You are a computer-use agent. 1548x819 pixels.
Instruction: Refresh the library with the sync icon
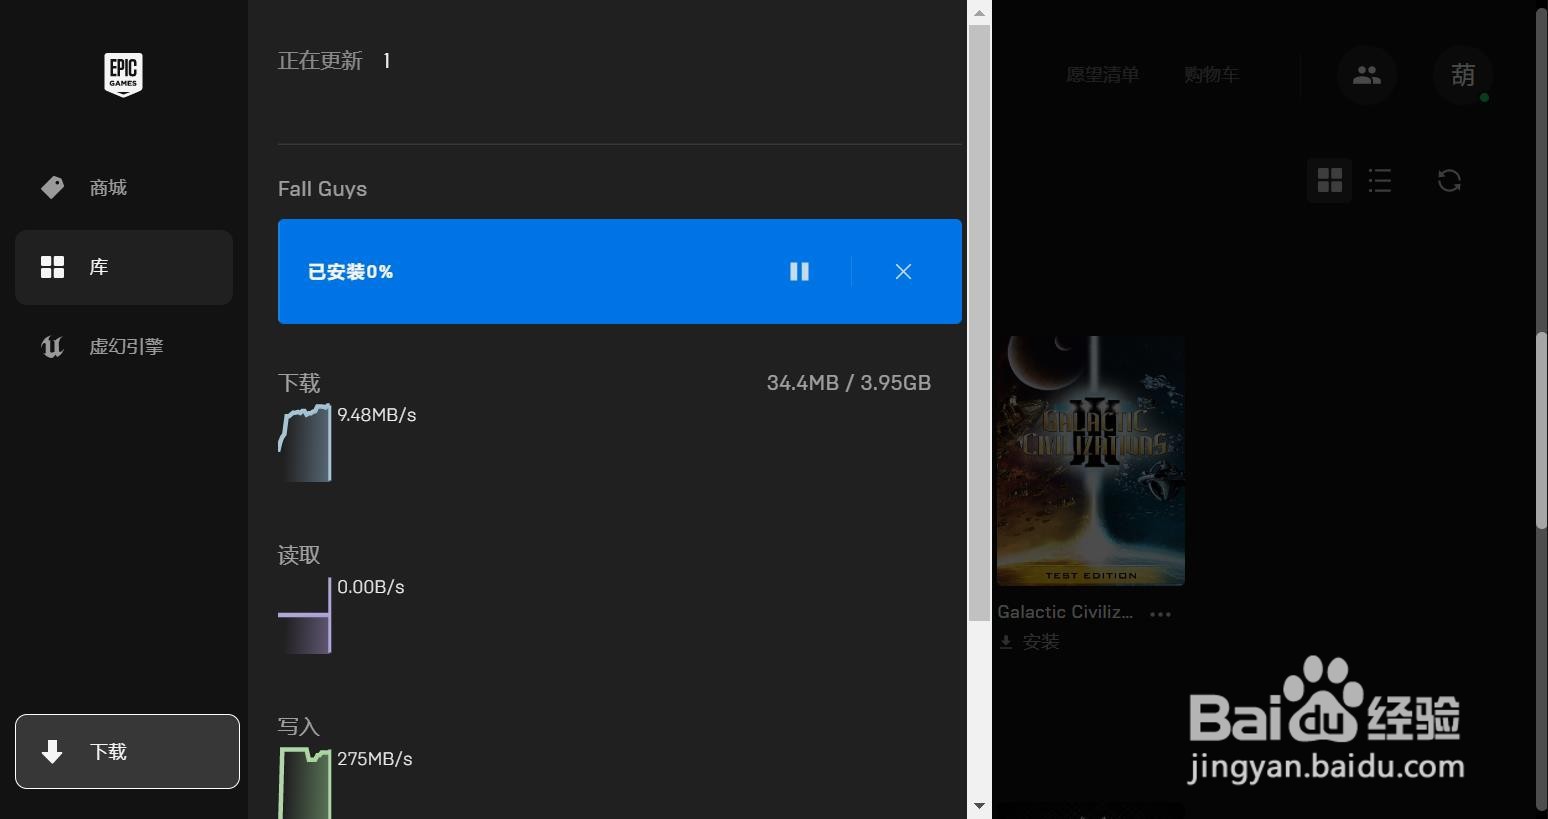(1449, 181)
